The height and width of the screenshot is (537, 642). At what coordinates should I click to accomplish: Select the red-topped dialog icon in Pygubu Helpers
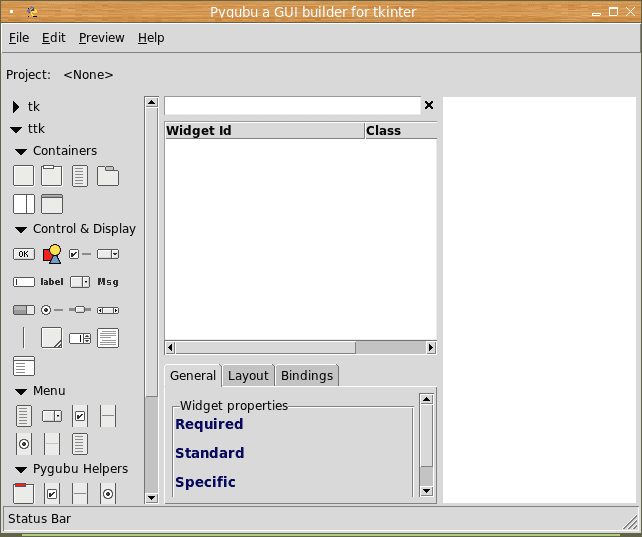point(23,493)
